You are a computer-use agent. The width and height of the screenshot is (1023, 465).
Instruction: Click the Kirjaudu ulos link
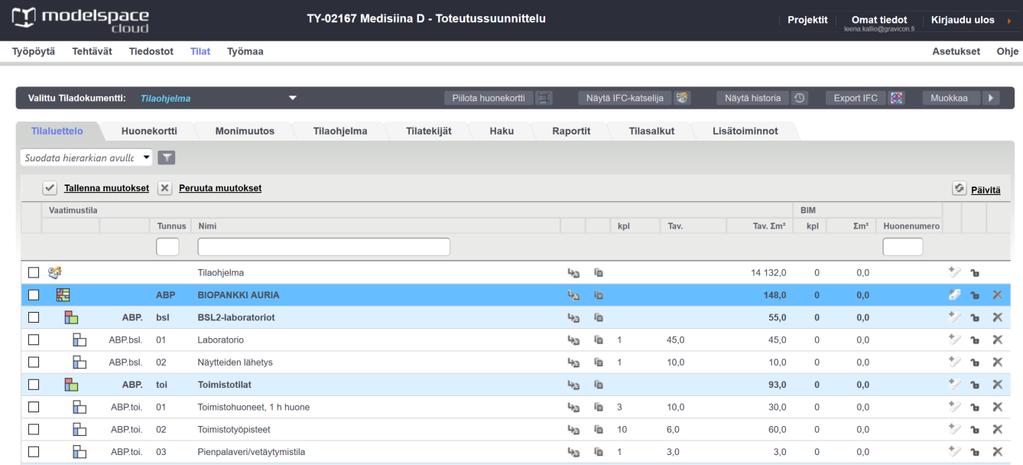tap(962, 20)
